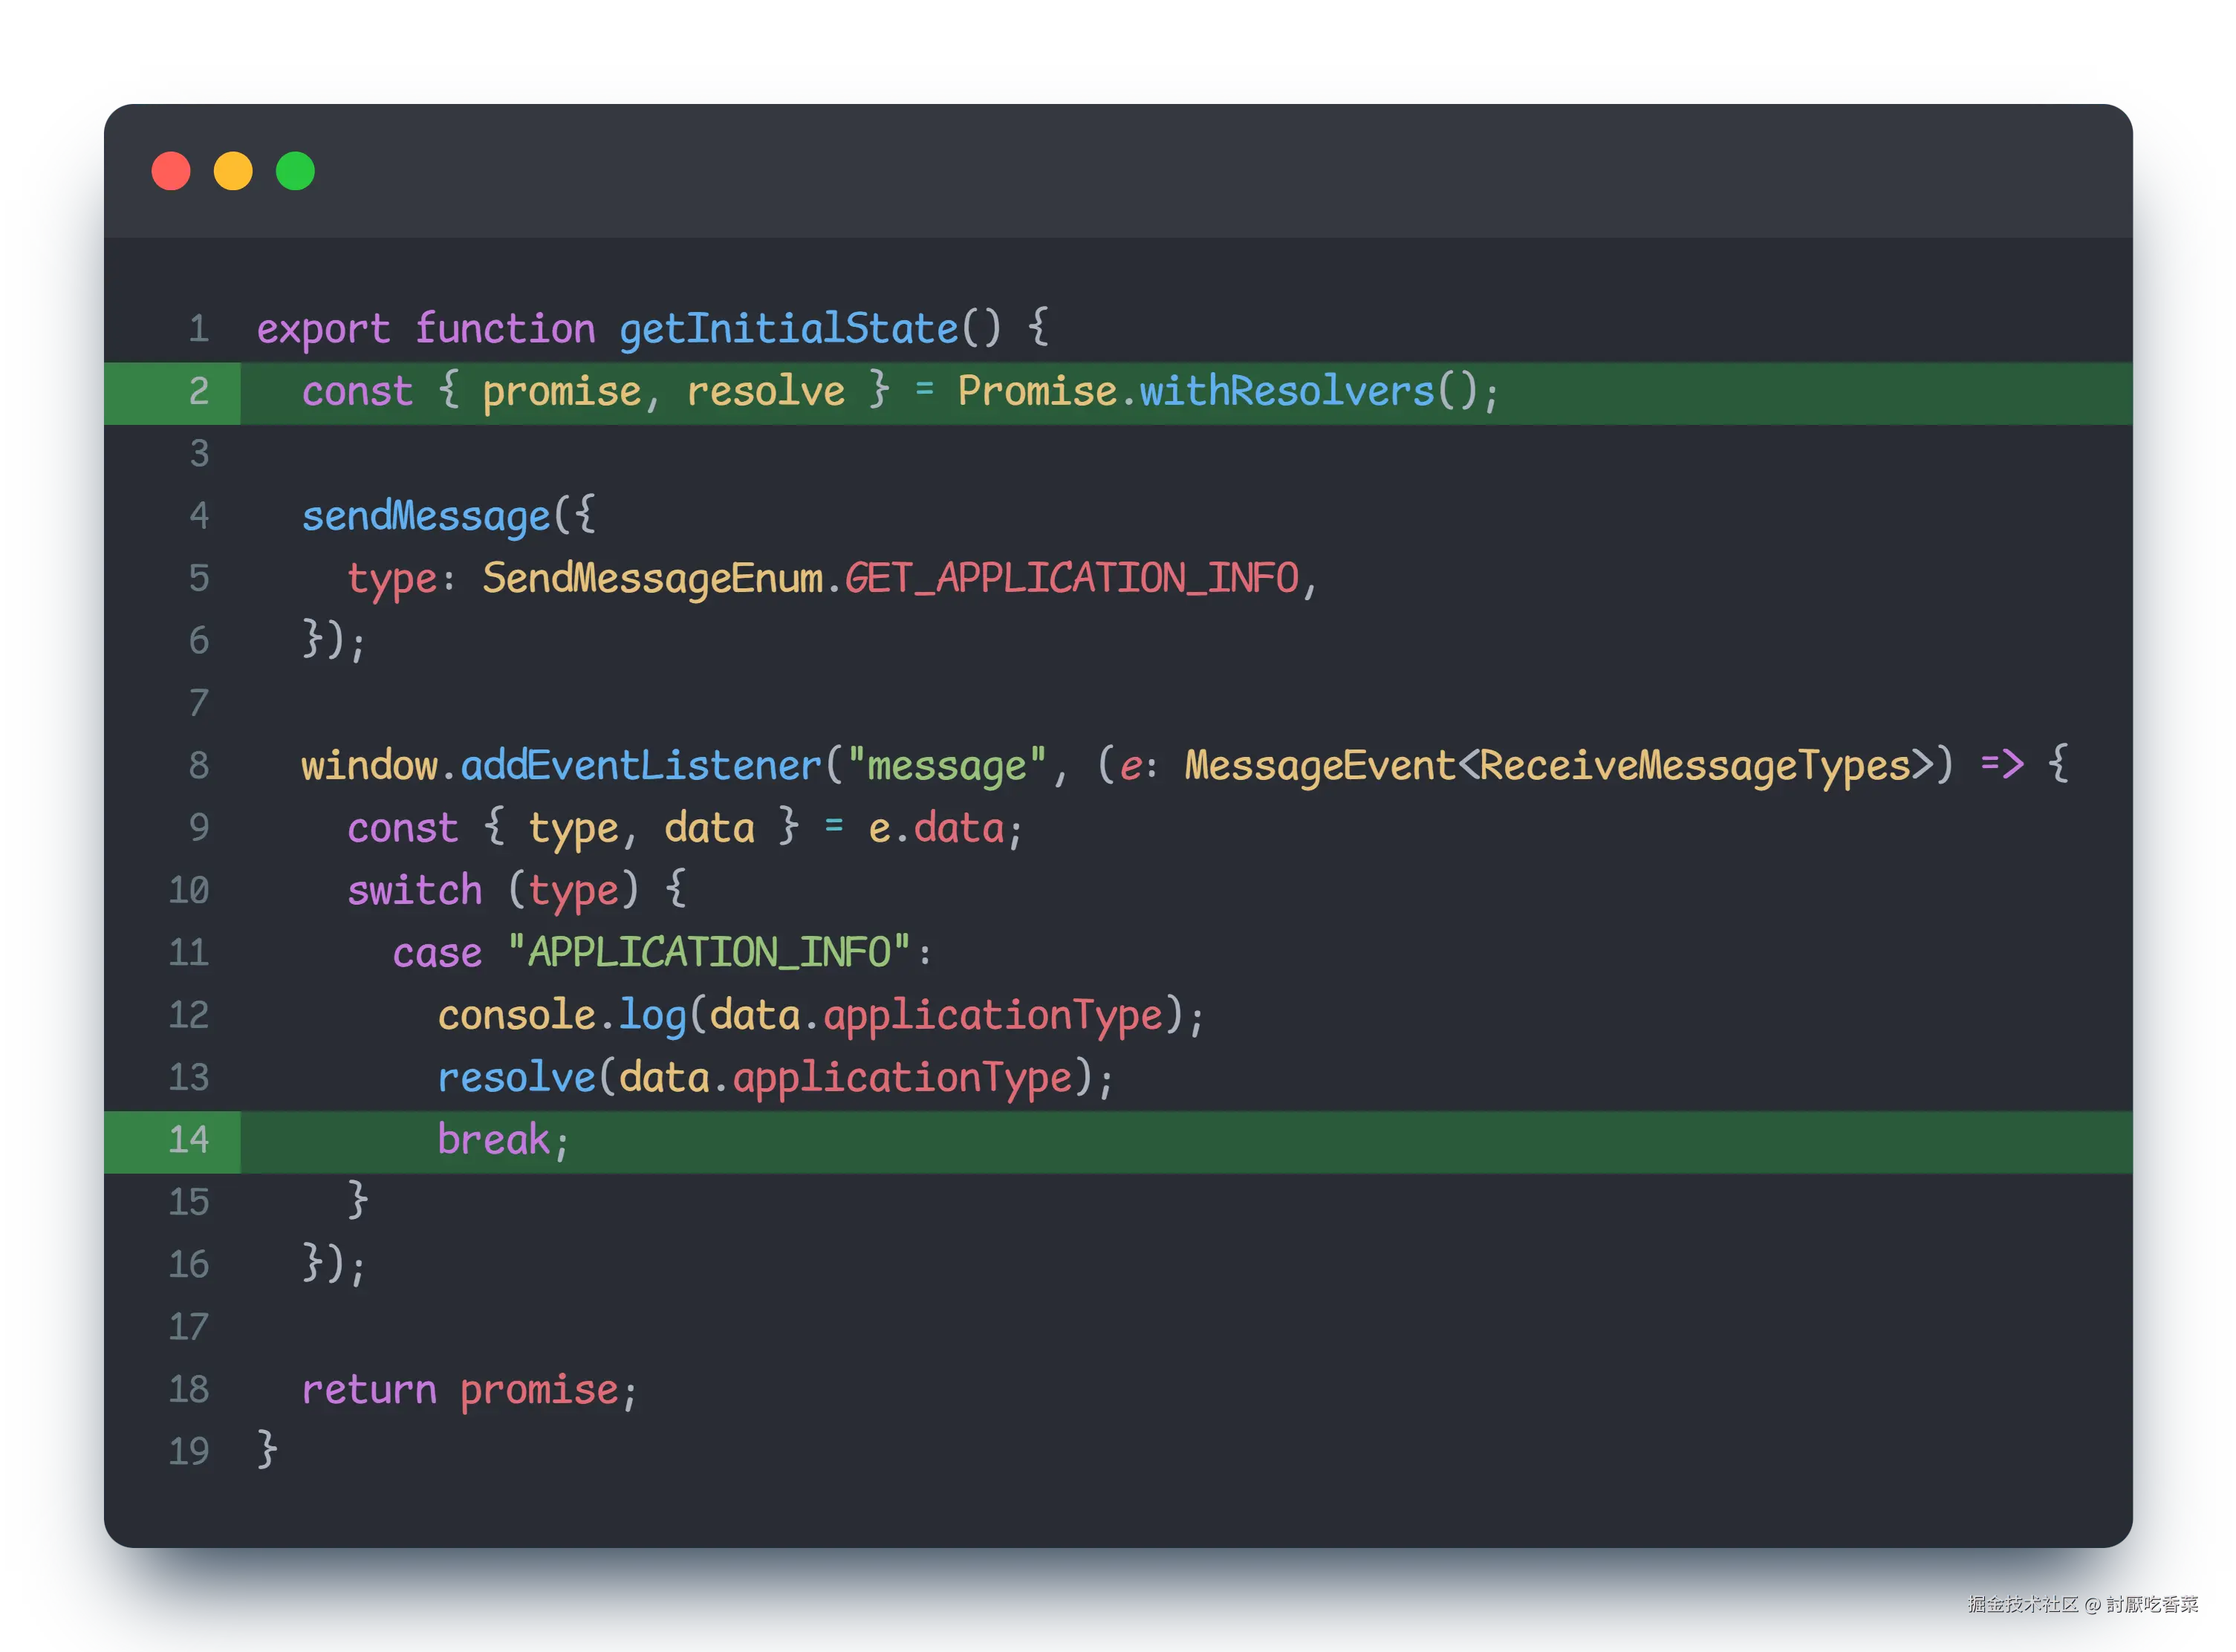Click the "APPLICATION_INFO" case string
This screenshot has height=1652, width=2236.
tap(709, 953)
